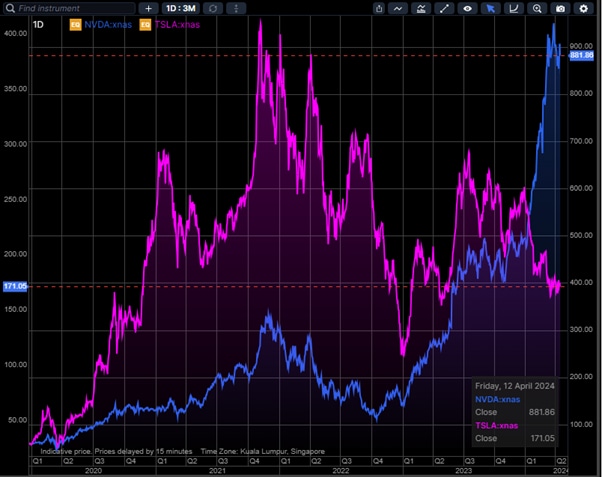Click the 'Indicative price' delayed notice text
The image size is (602, 477).
(116, 451)
